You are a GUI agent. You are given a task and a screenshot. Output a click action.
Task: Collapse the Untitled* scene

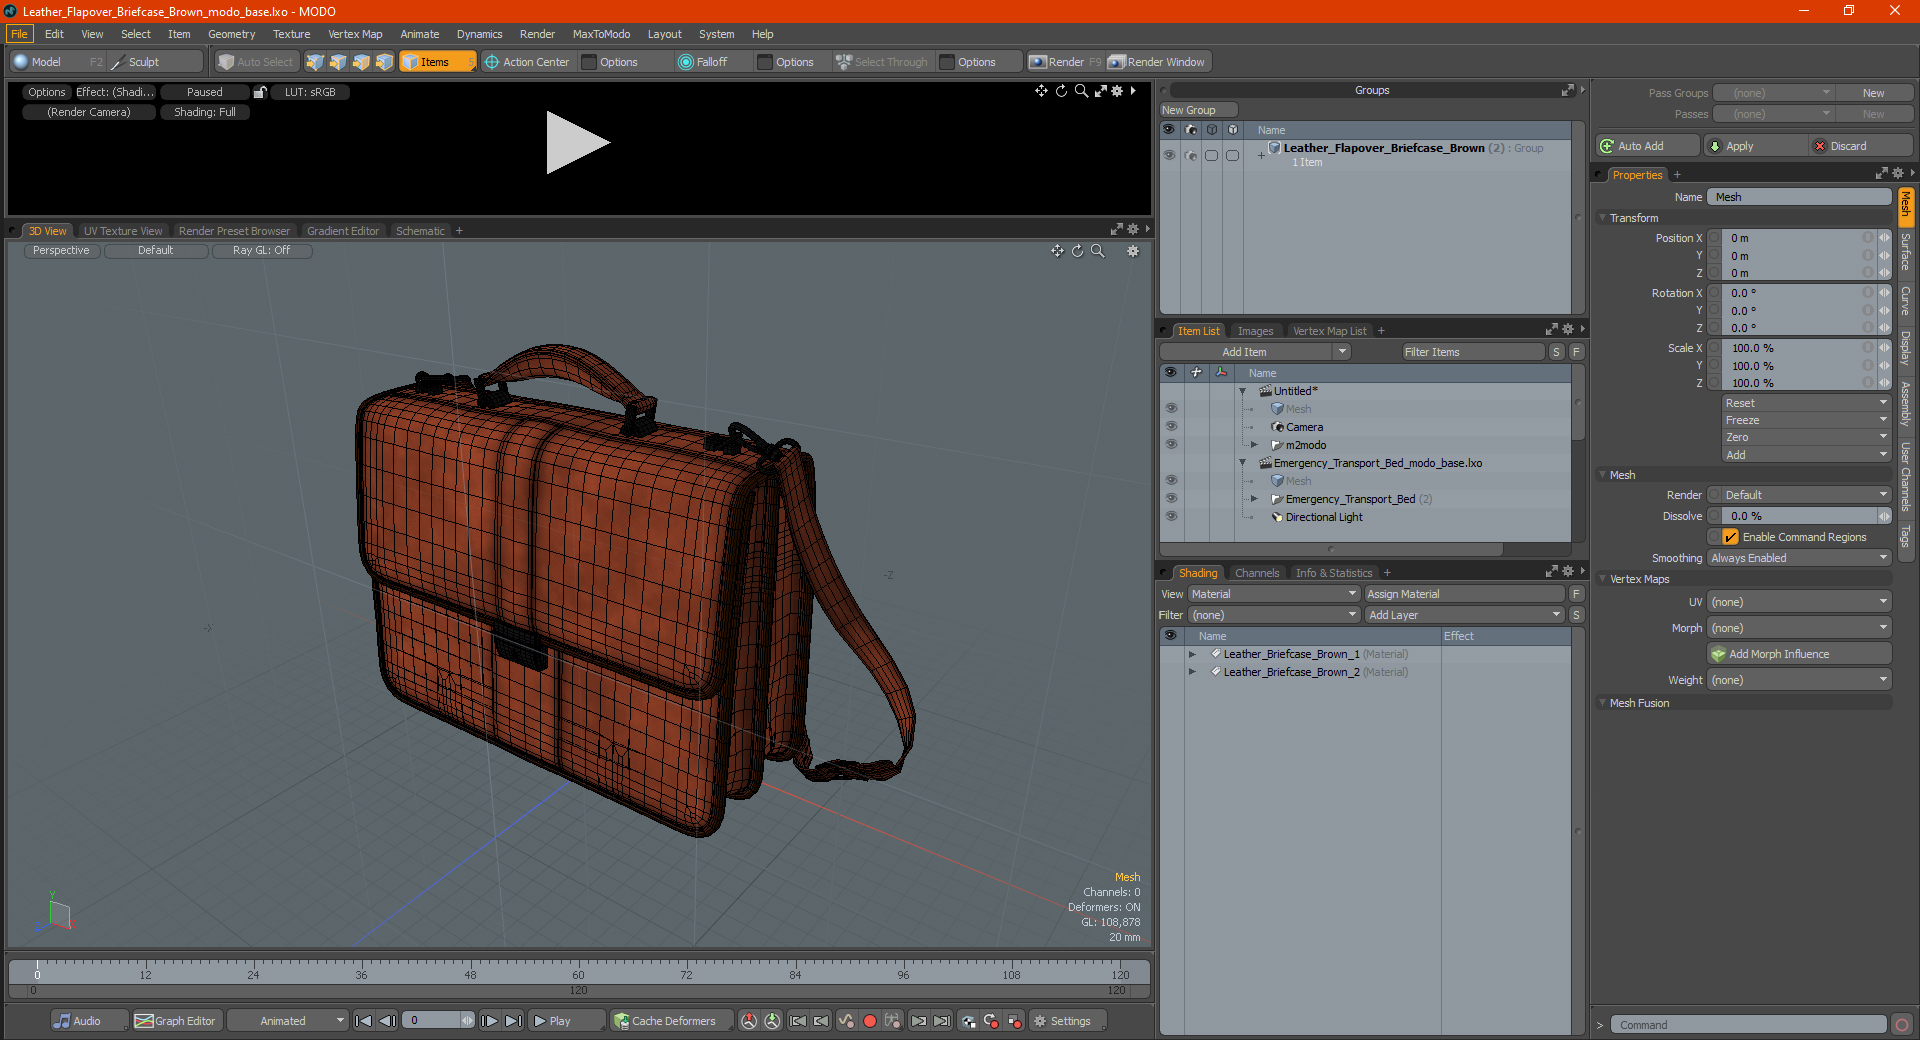coord(1242,391)
